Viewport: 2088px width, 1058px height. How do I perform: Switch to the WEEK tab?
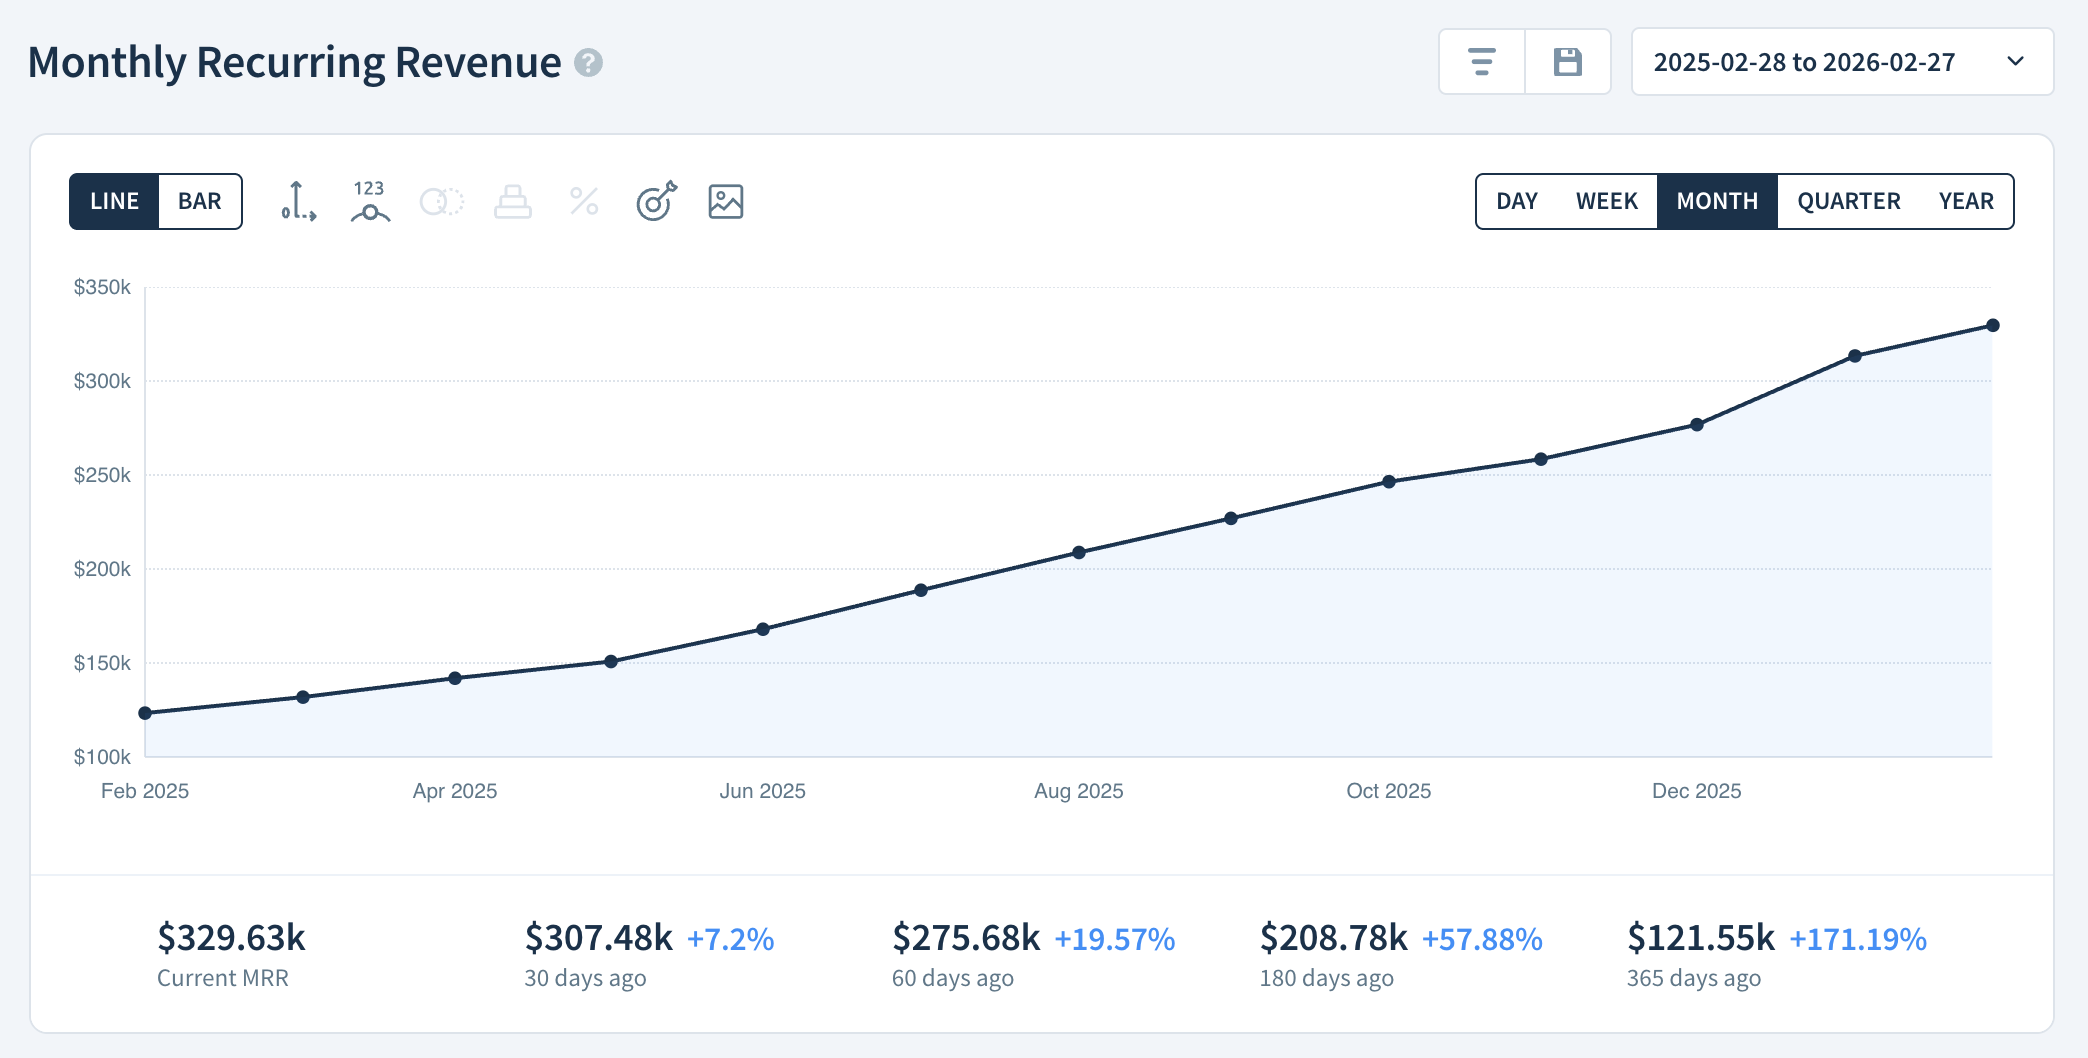coord(1607,200)
